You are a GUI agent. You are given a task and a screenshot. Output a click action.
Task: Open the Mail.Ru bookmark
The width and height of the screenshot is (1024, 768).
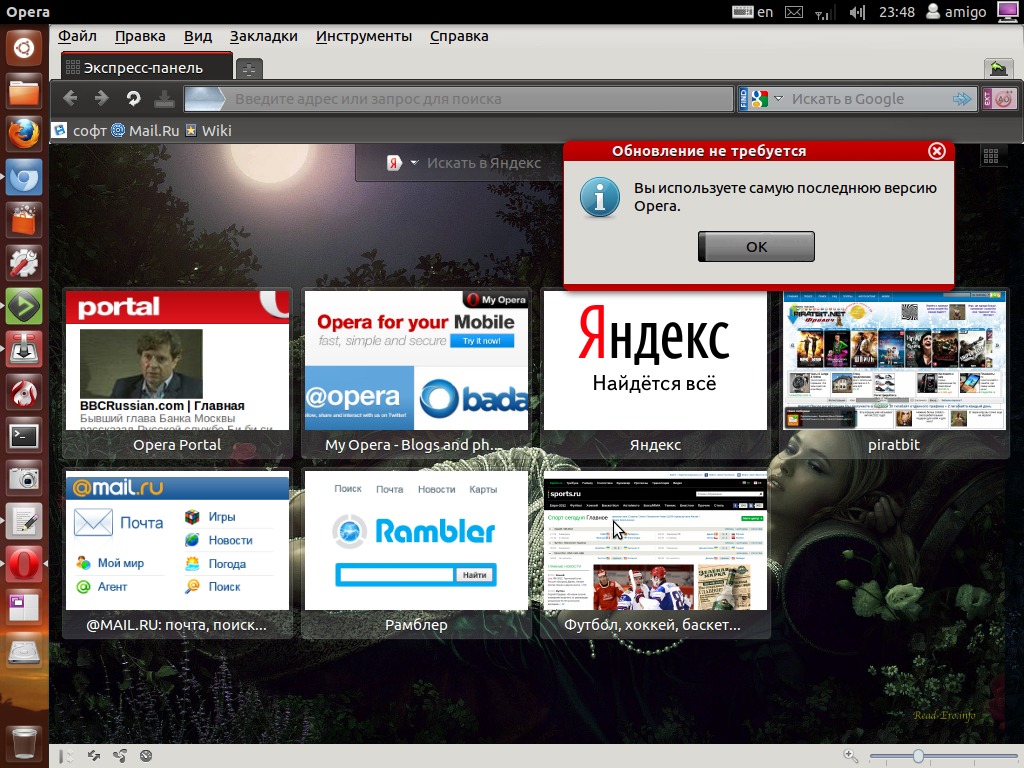point(145,131)
